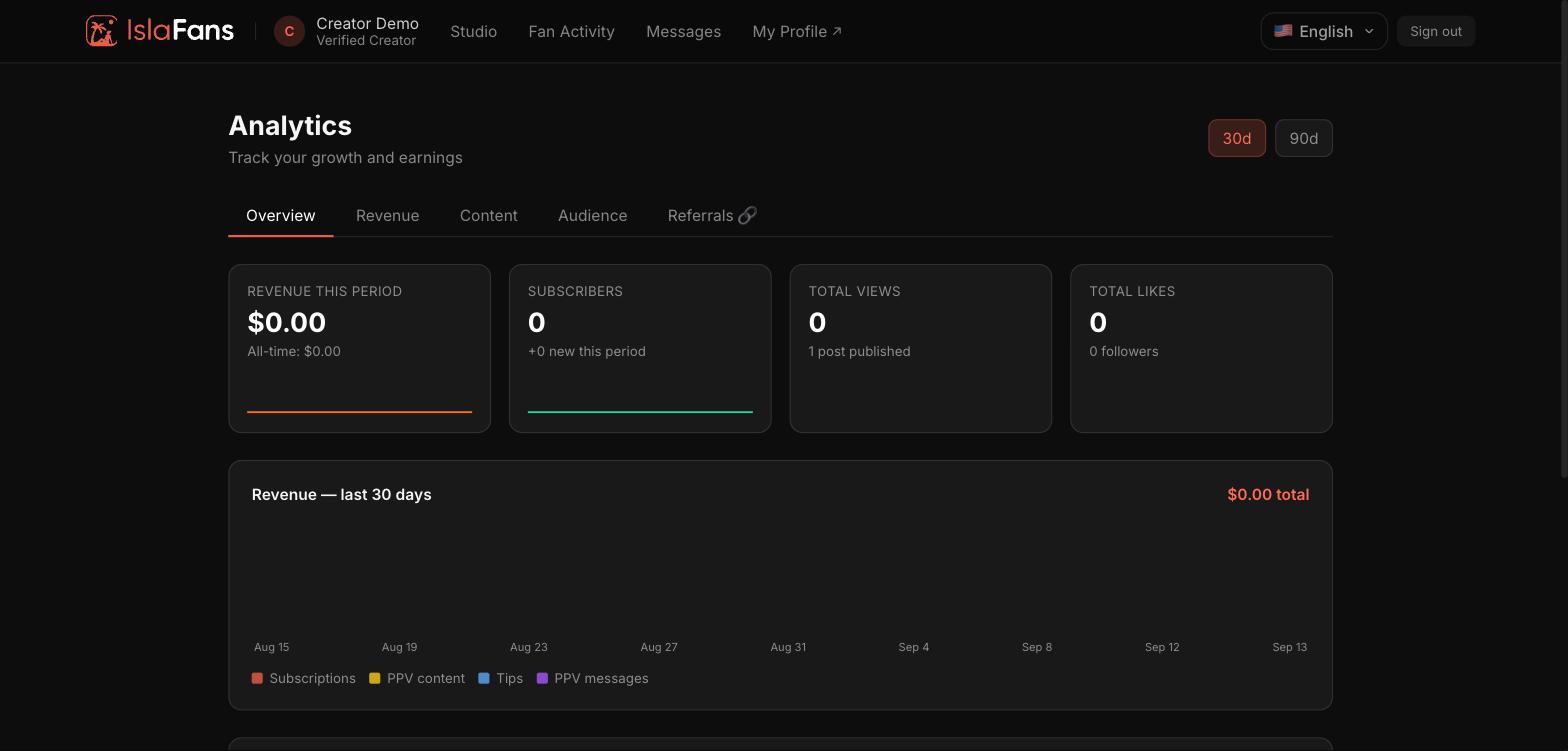Image resolution: width=1568 pixels, height=751 pixels.
Task: Open Messages in the top navigation
Action: tap(683, 31)
